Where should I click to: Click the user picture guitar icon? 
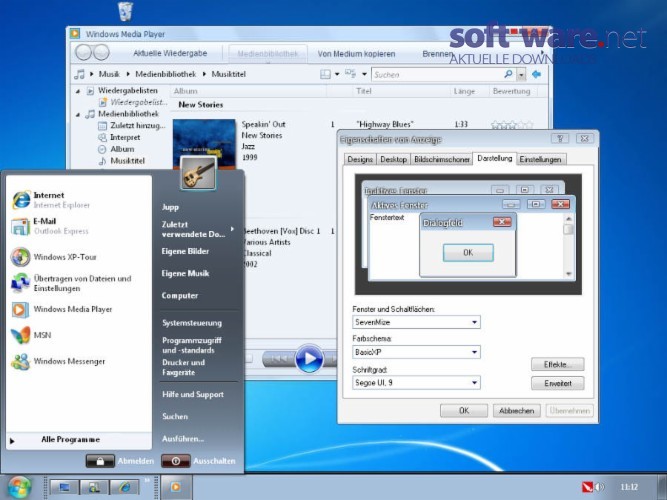[198, 173]
